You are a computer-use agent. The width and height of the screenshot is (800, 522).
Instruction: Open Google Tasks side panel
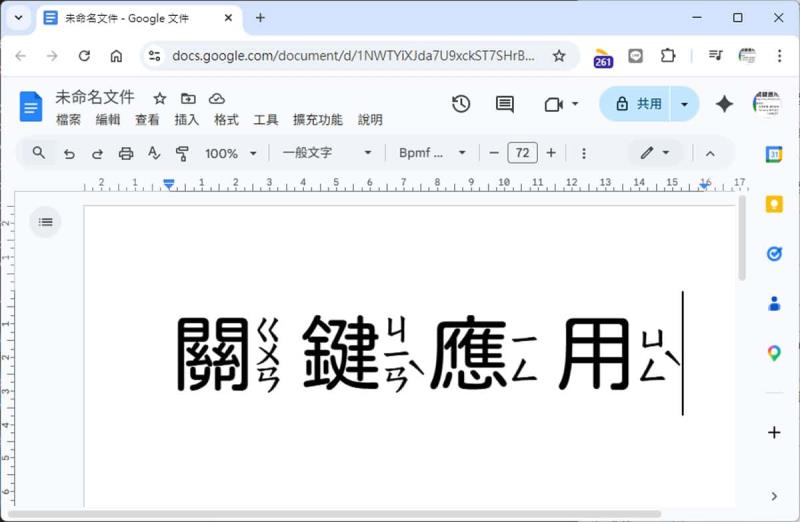pyautogui.click(x=774, y=254)
